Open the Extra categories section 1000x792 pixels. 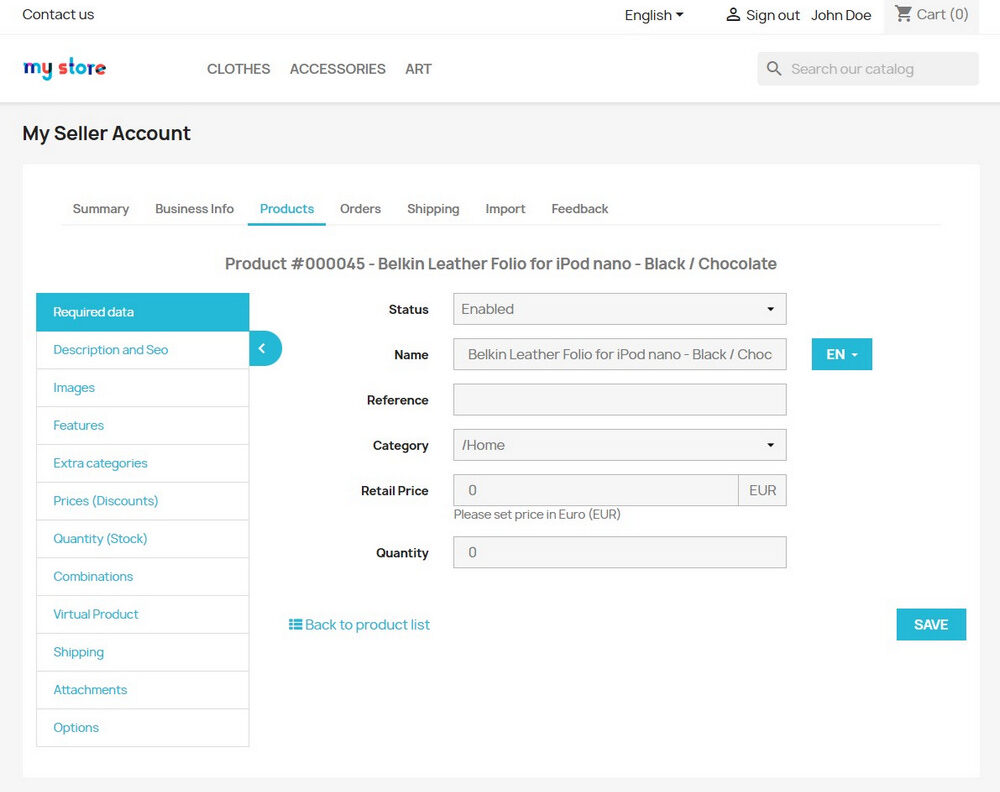(143, 463)
